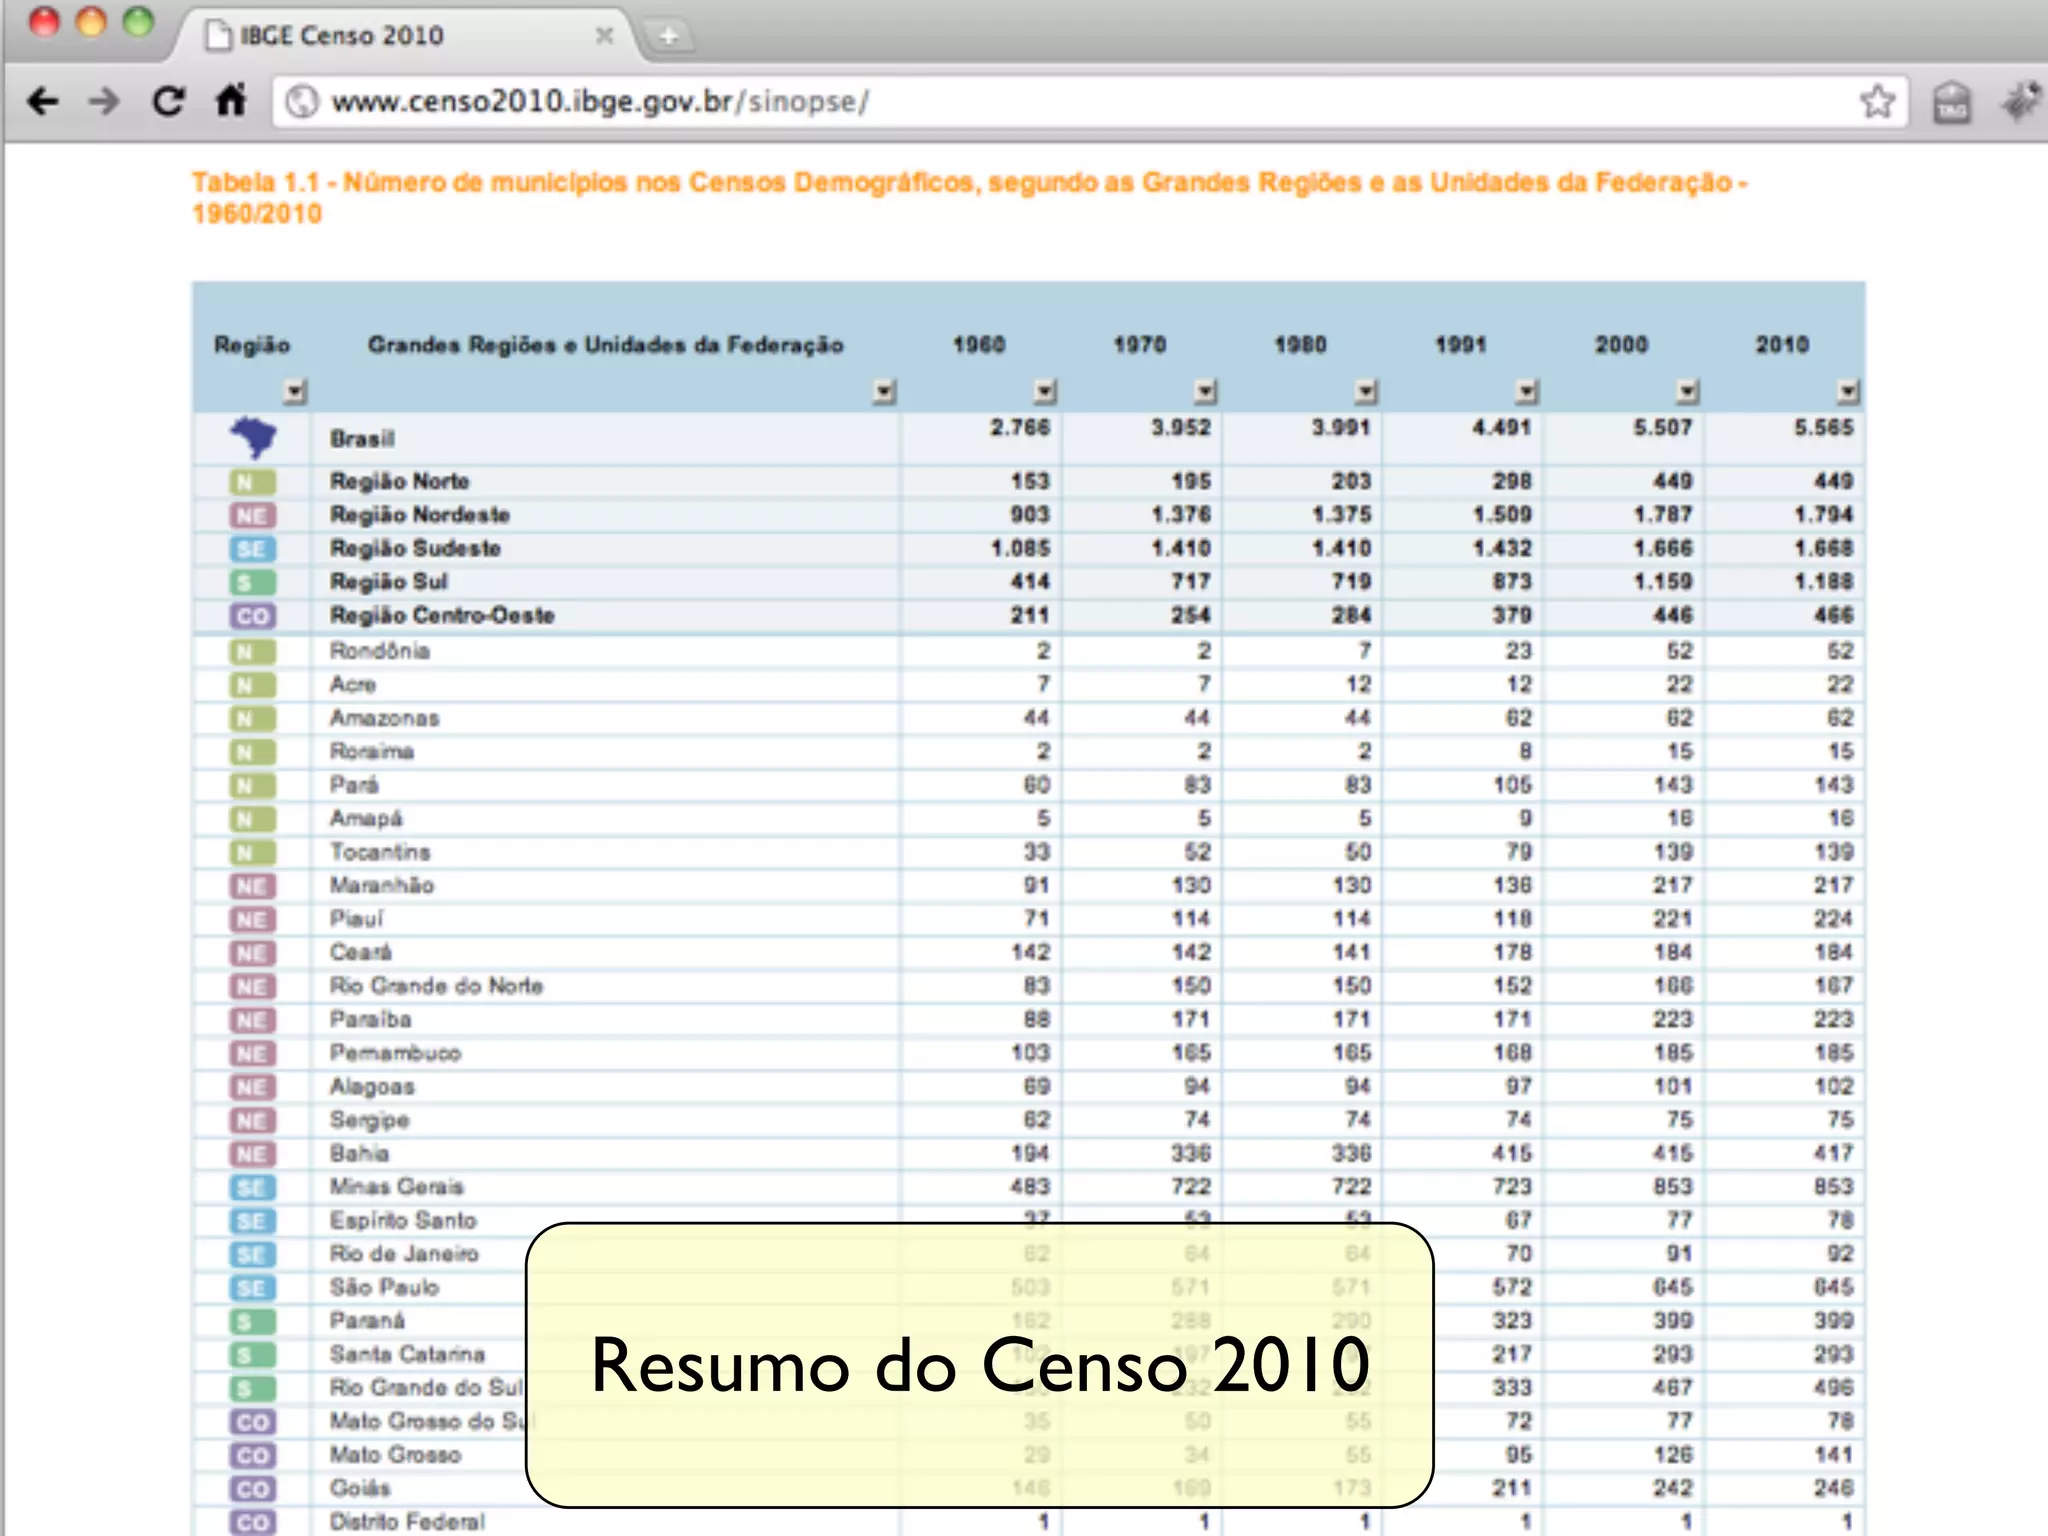Click the N badge beside Região Norte

(x=252, y=483)
